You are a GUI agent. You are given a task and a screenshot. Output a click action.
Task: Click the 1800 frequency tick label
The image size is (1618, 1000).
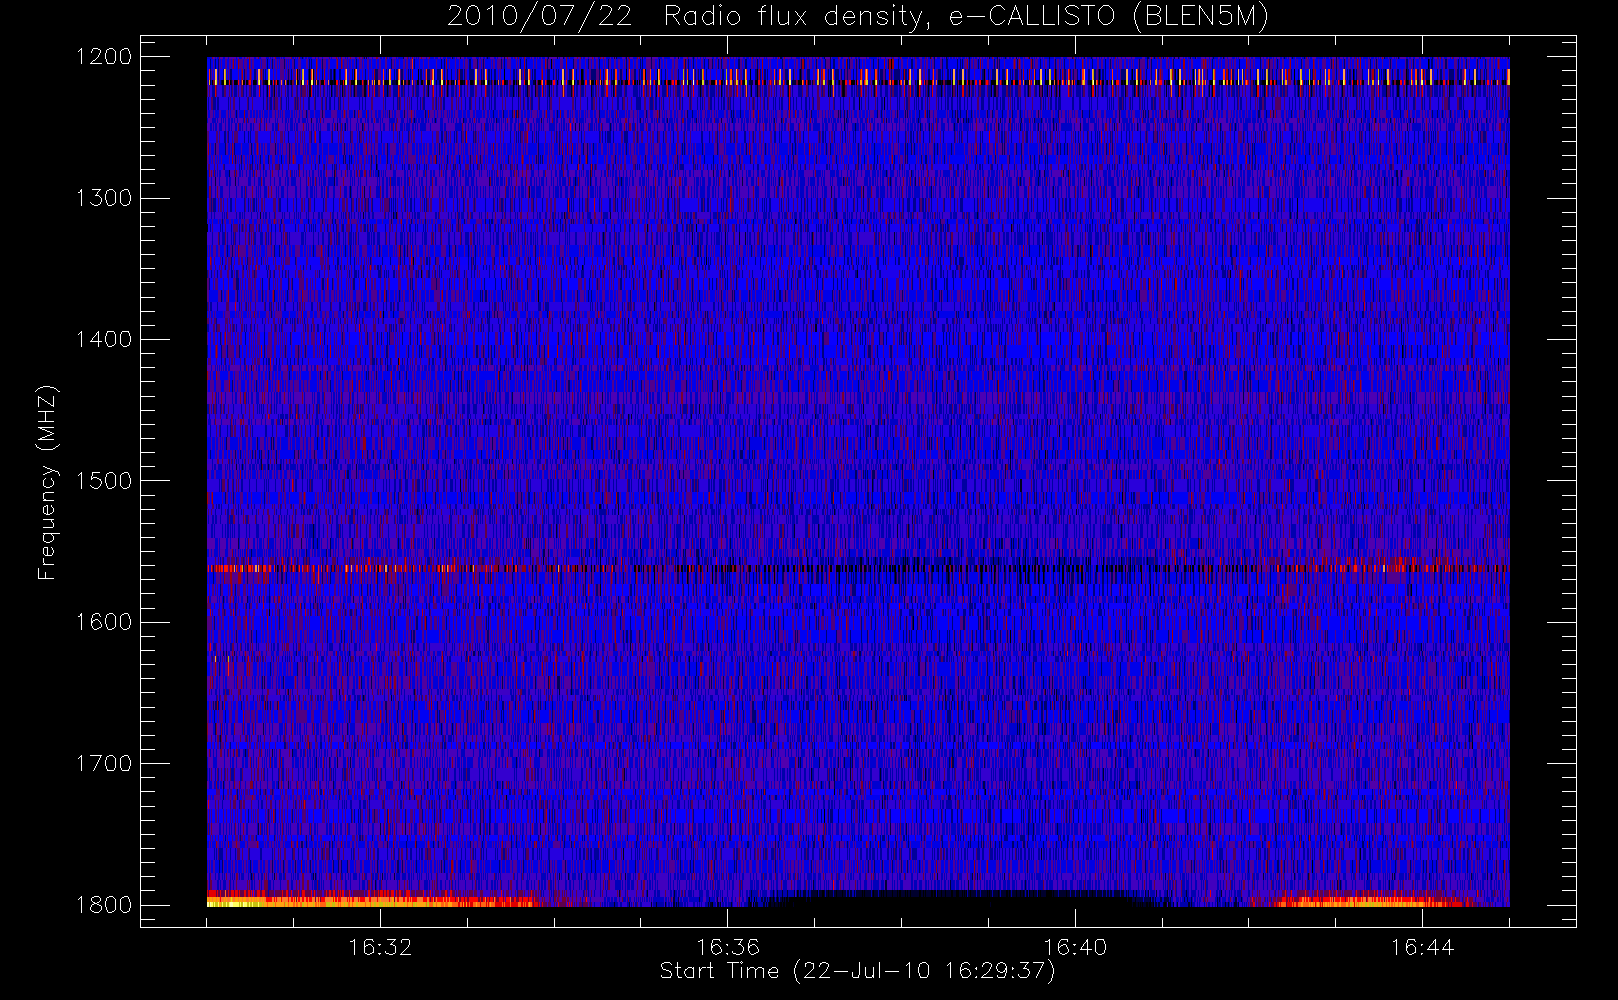tap(104, 905)
